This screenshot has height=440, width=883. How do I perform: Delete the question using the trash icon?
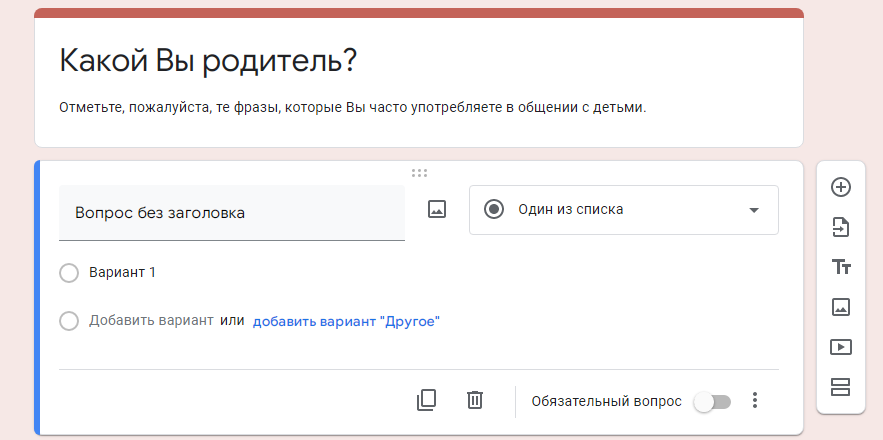tap(475, 400)
